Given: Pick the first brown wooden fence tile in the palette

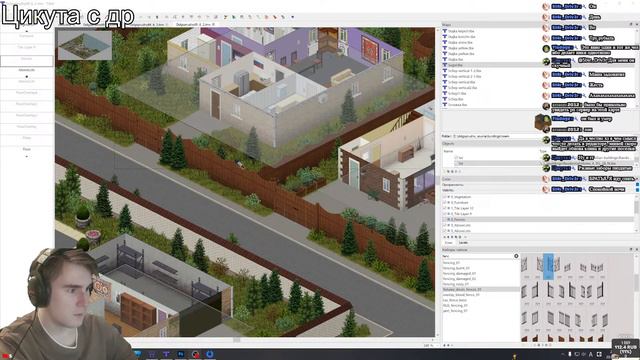Looking at the screenshot, I should (x=524, y=338).
